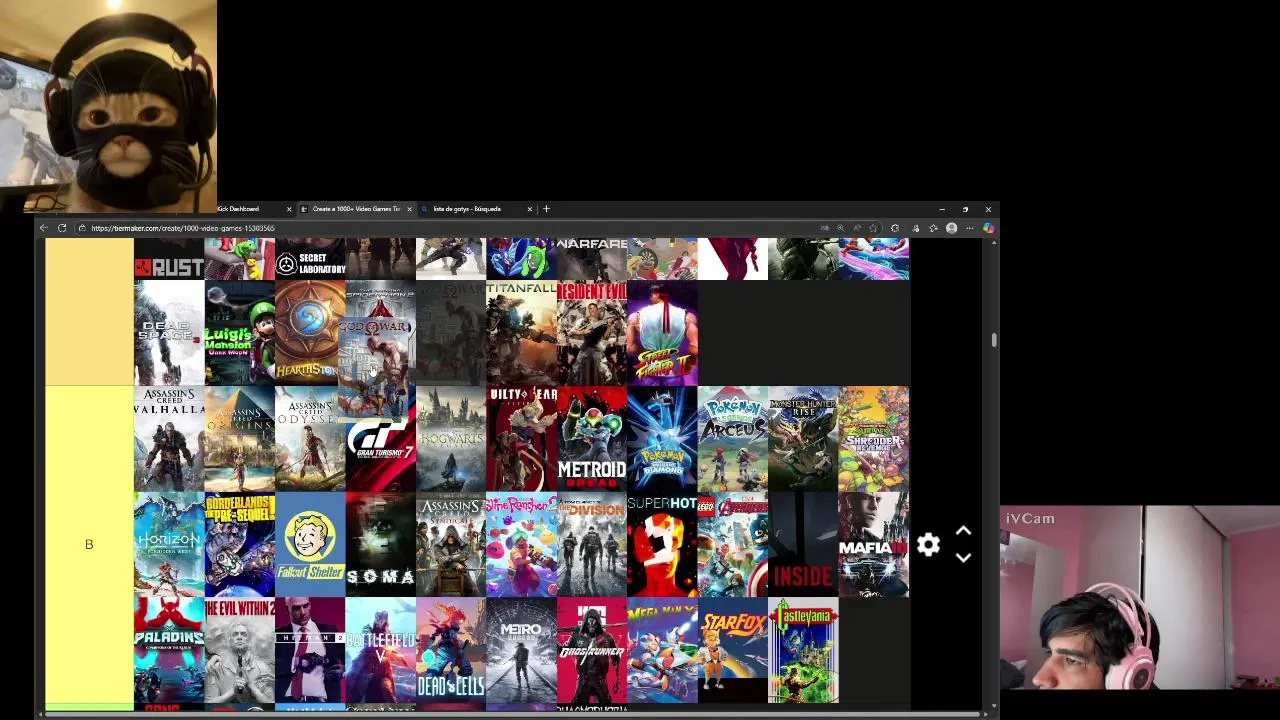Select the INSIDE game cover
The image size is (1280, 720).
803,545
